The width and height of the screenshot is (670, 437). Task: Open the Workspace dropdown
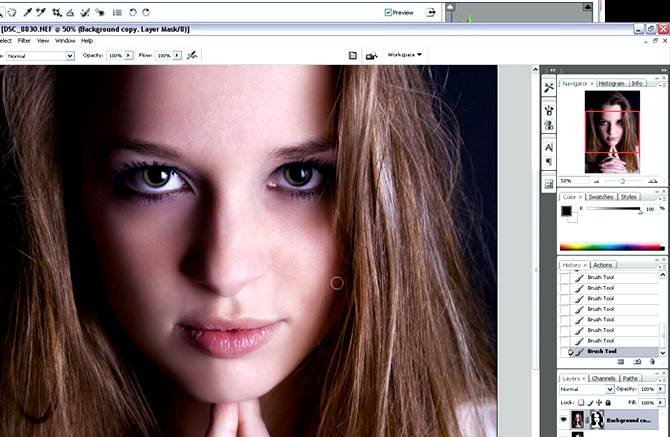pos(404,55)
